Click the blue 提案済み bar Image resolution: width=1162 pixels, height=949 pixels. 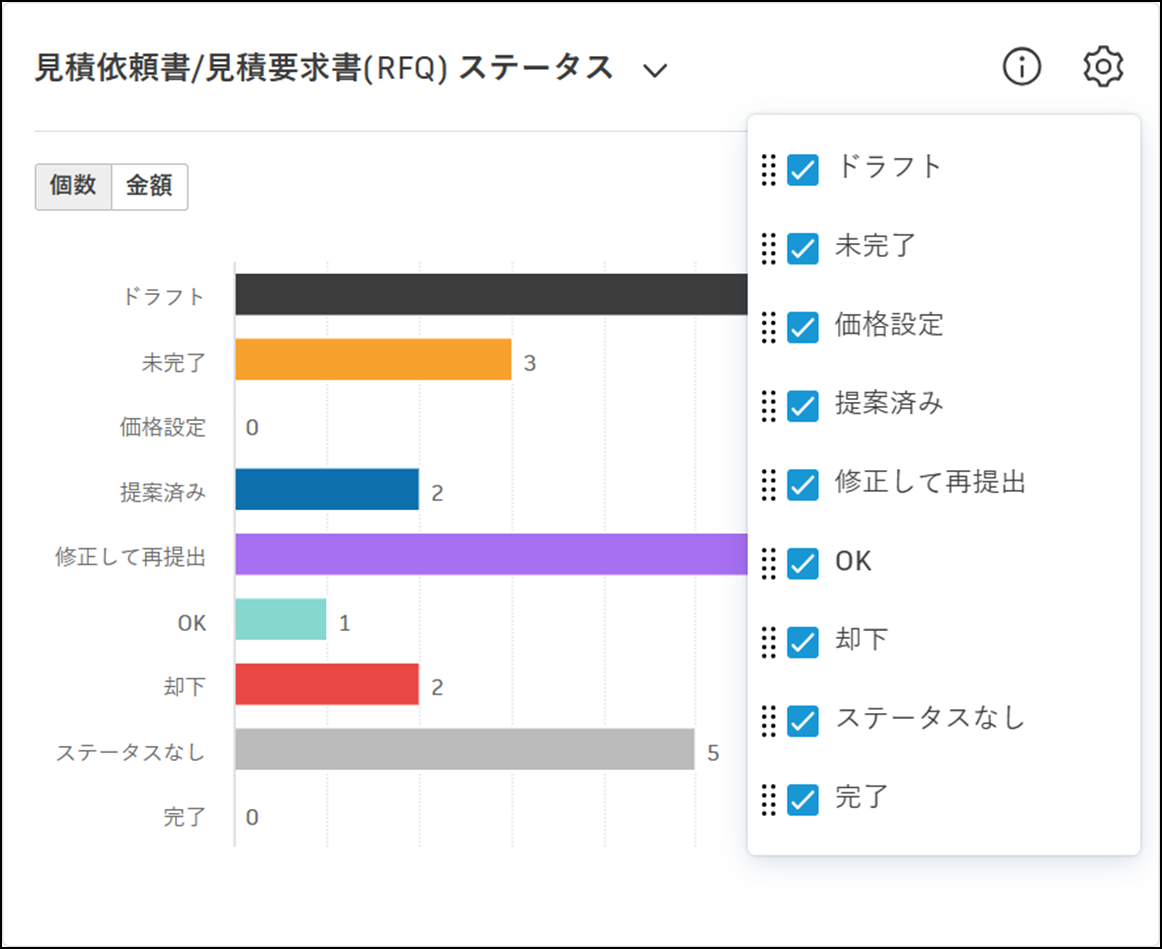[326, 490]
